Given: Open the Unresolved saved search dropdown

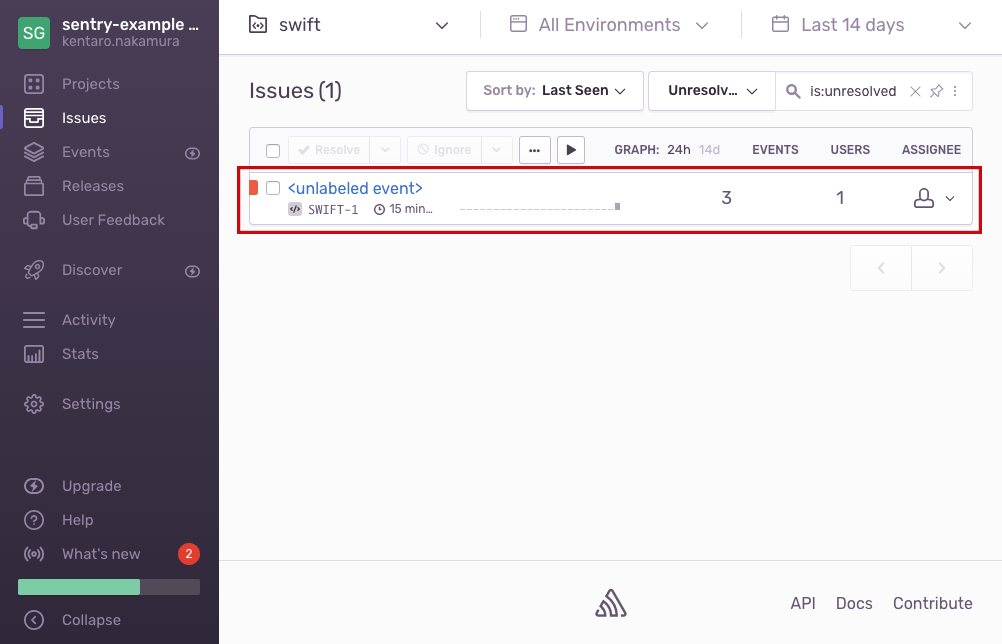Looking at the screenshot, I should pyautogui.click(x=712, y=91).
